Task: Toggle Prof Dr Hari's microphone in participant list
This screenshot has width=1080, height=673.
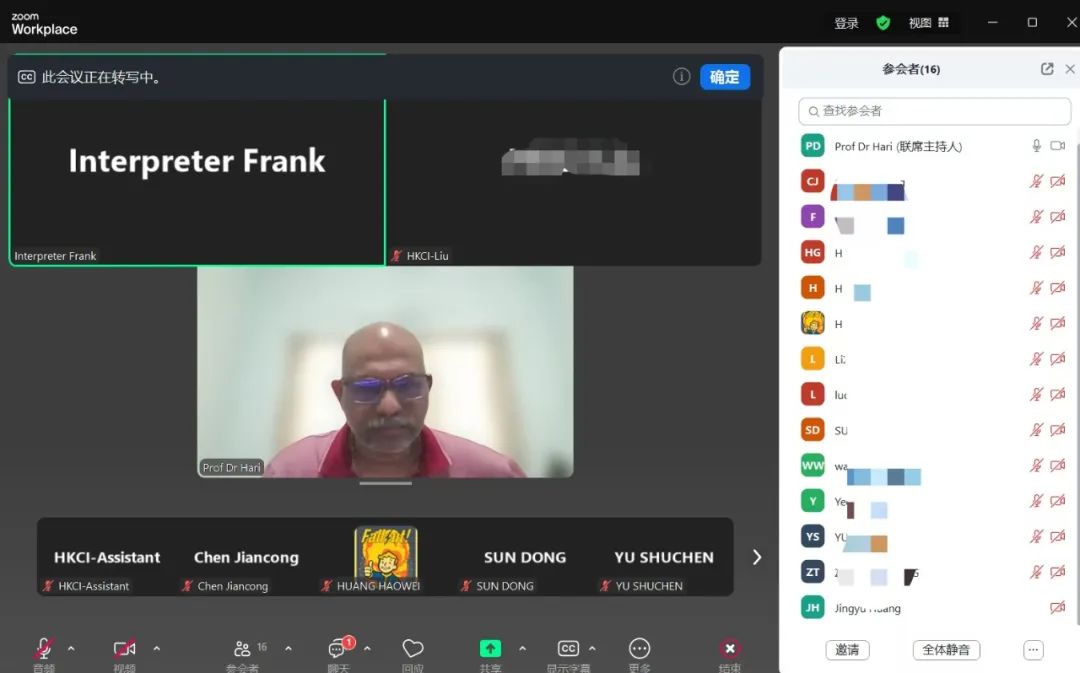Action: coord(1036,146)
